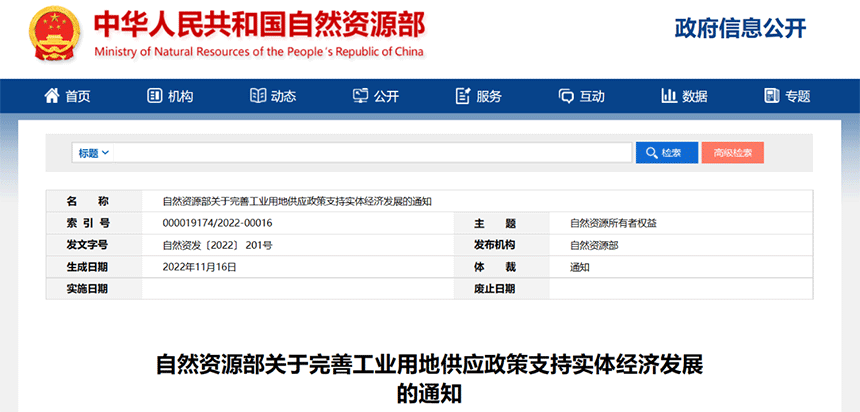
Task: Click the search keyword input field
Action: click(372, 153)
